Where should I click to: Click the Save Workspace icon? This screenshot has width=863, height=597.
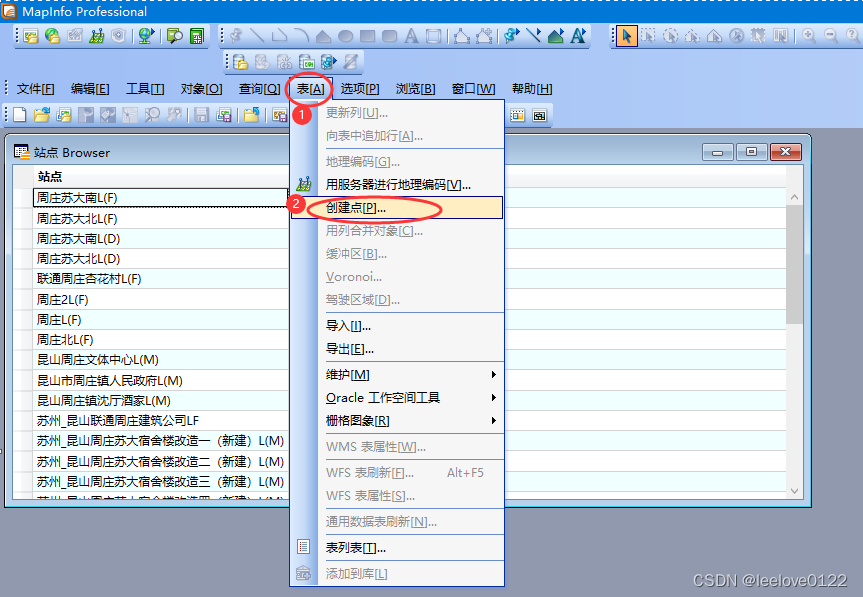coord(224,114)
